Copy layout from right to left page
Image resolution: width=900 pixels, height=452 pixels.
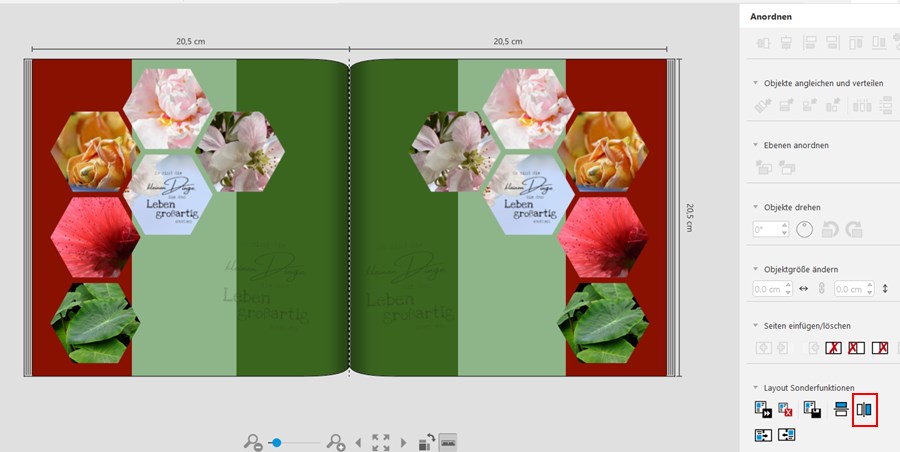pos(786,435)
